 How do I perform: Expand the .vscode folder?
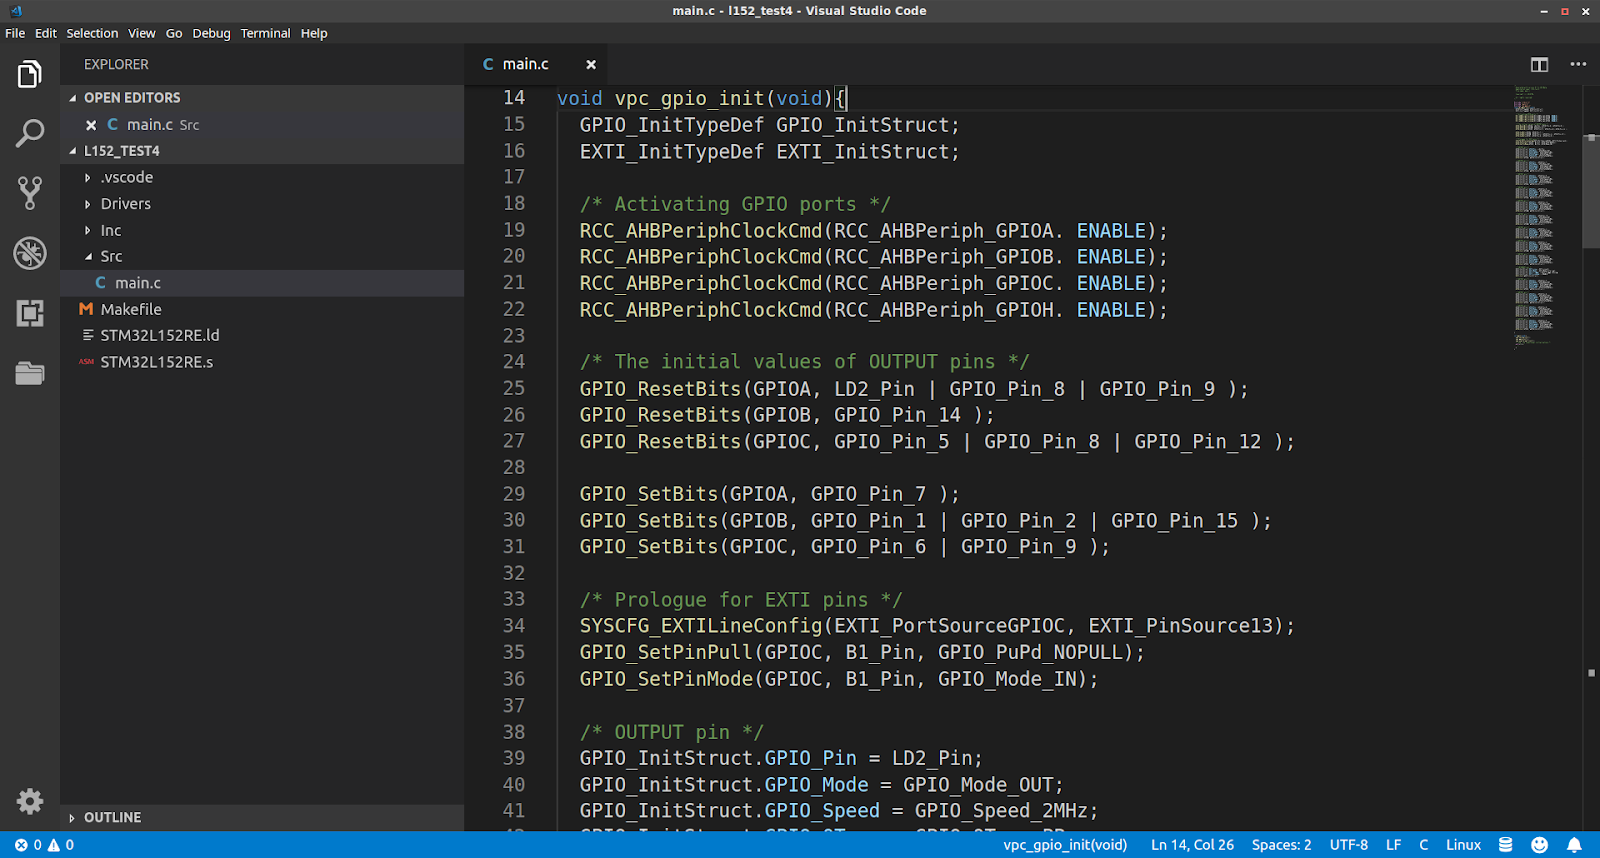pyautogui.click(x=127, y=177)
